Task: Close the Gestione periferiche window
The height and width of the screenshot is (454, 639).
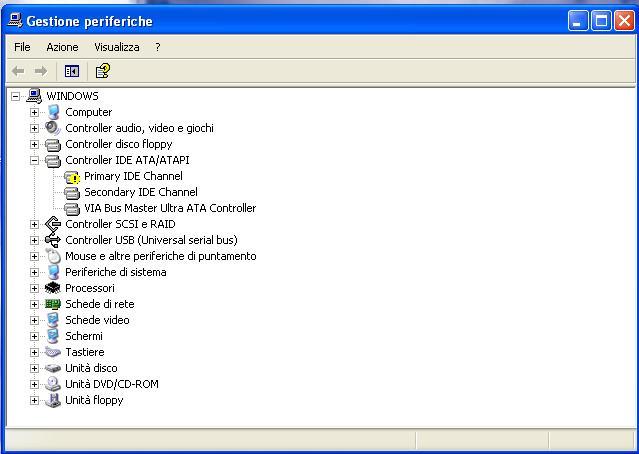Action: (x=624, y=21)
